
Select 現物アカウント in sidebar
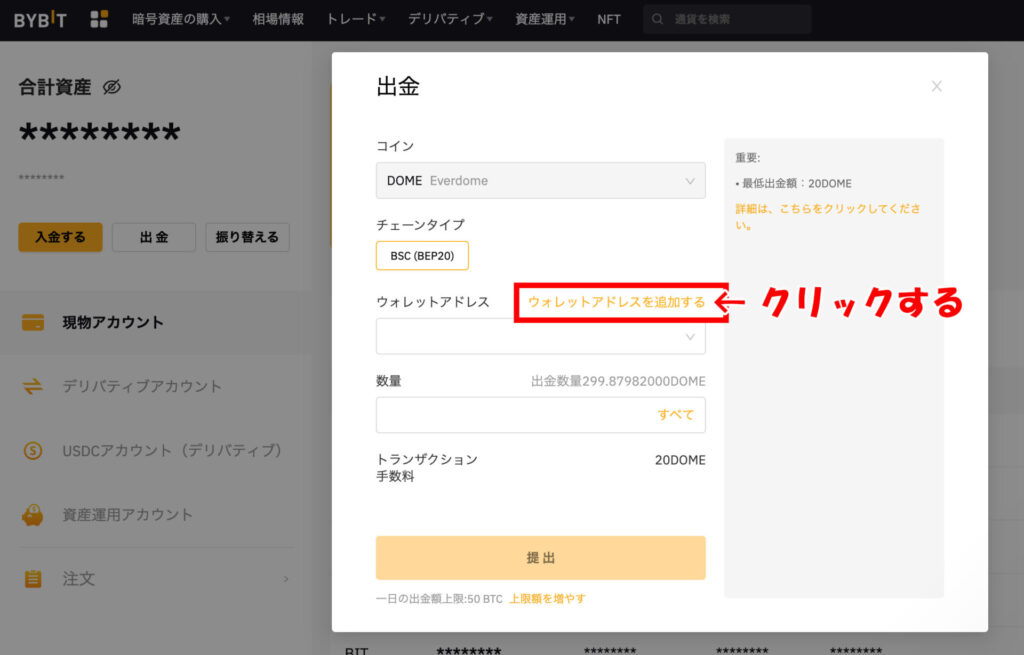157,323
